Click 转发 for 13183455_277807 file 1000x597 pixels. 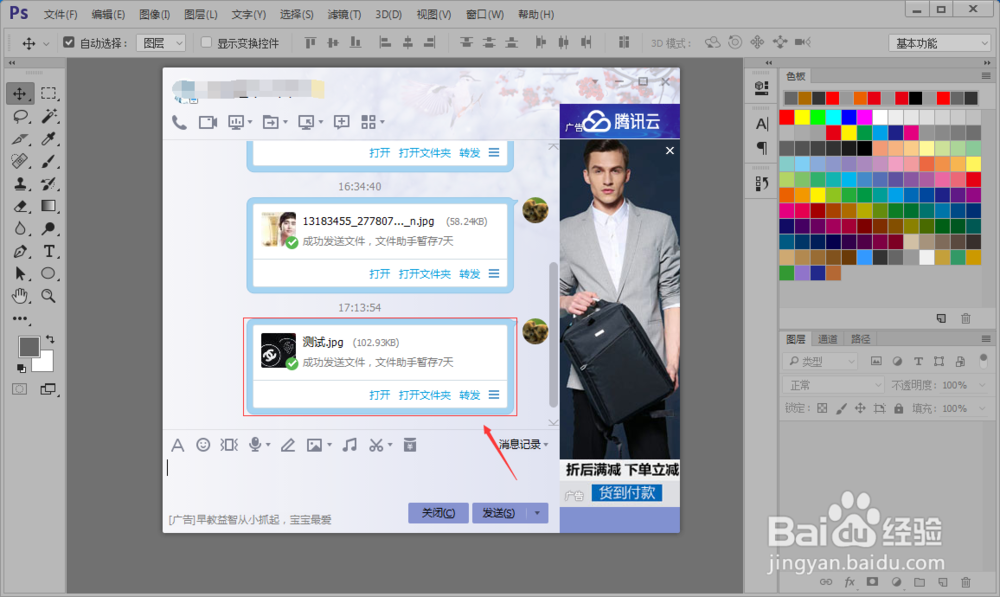[x=469, y=274]
